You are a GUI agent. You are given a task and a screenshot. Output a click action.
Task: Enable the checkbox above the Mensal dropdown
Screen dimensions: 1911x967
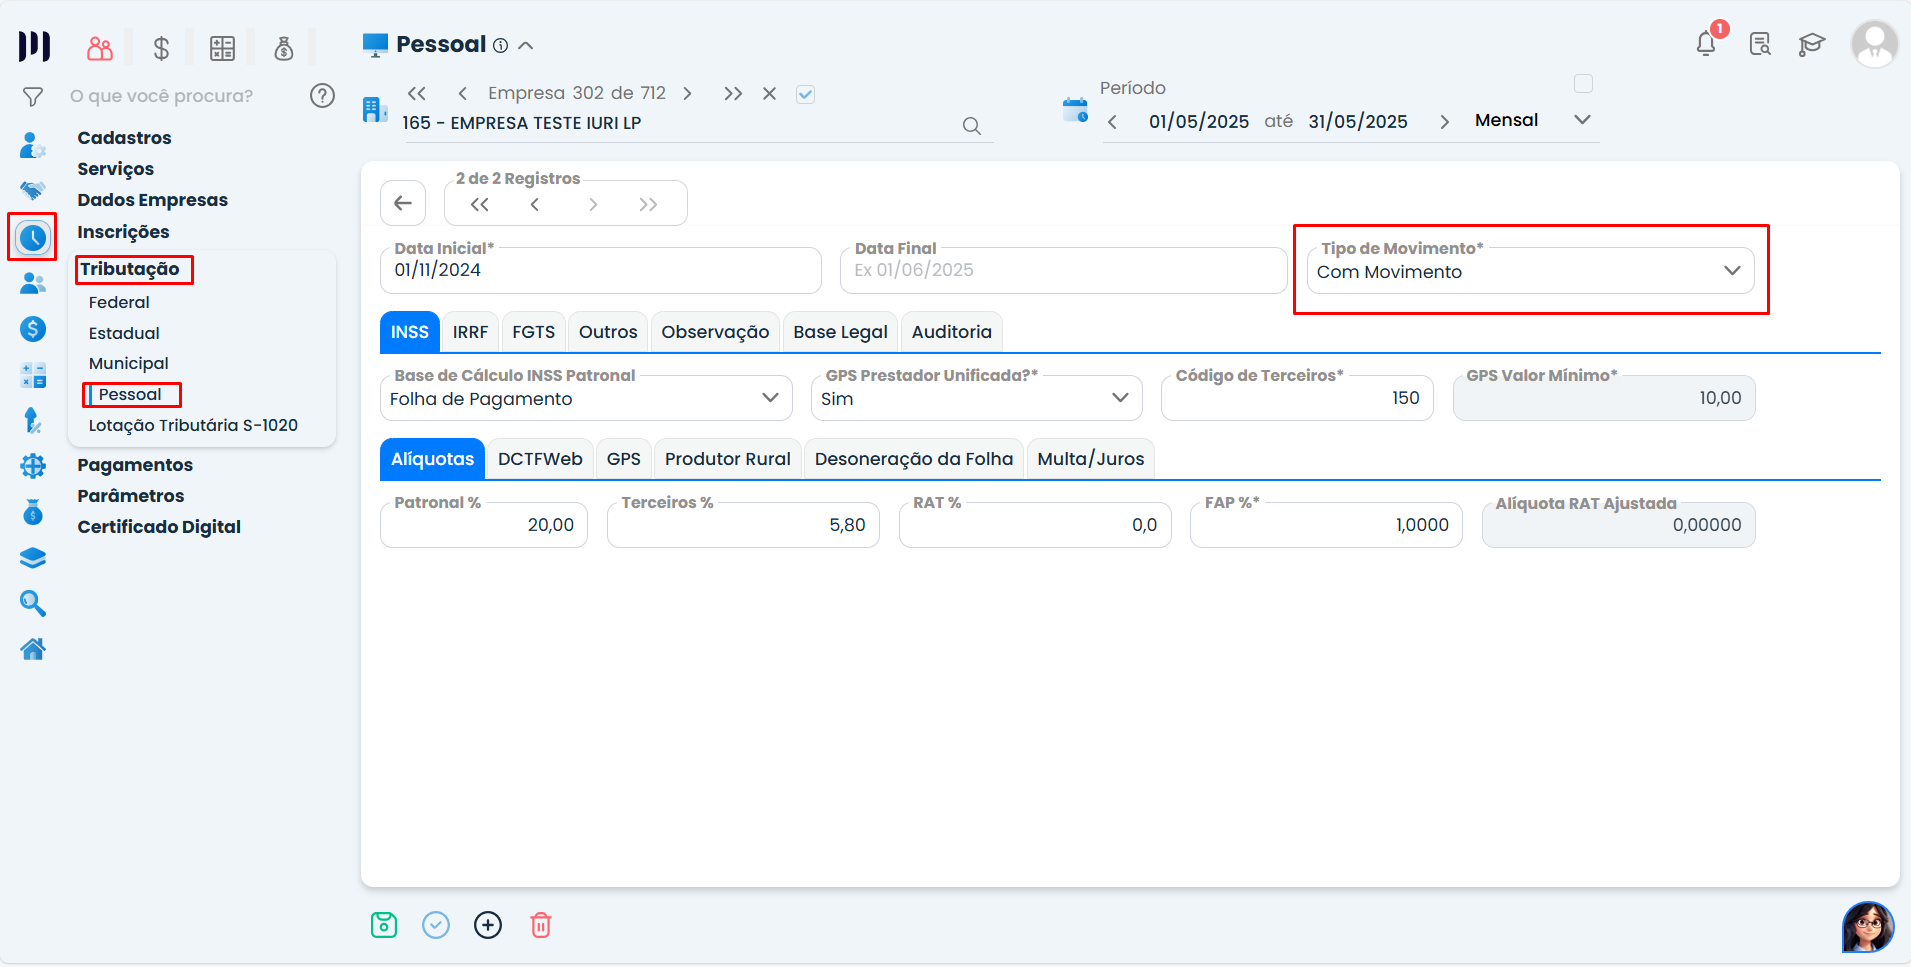1583,84
